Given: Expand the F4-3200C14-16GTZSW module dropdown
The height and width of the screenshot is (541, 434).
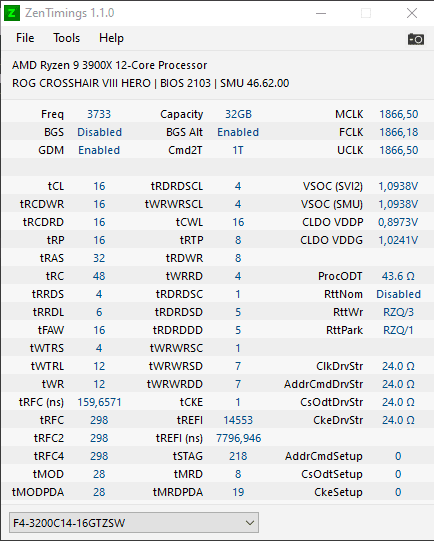Looking at the screenshot, I should tap(134, 522).
